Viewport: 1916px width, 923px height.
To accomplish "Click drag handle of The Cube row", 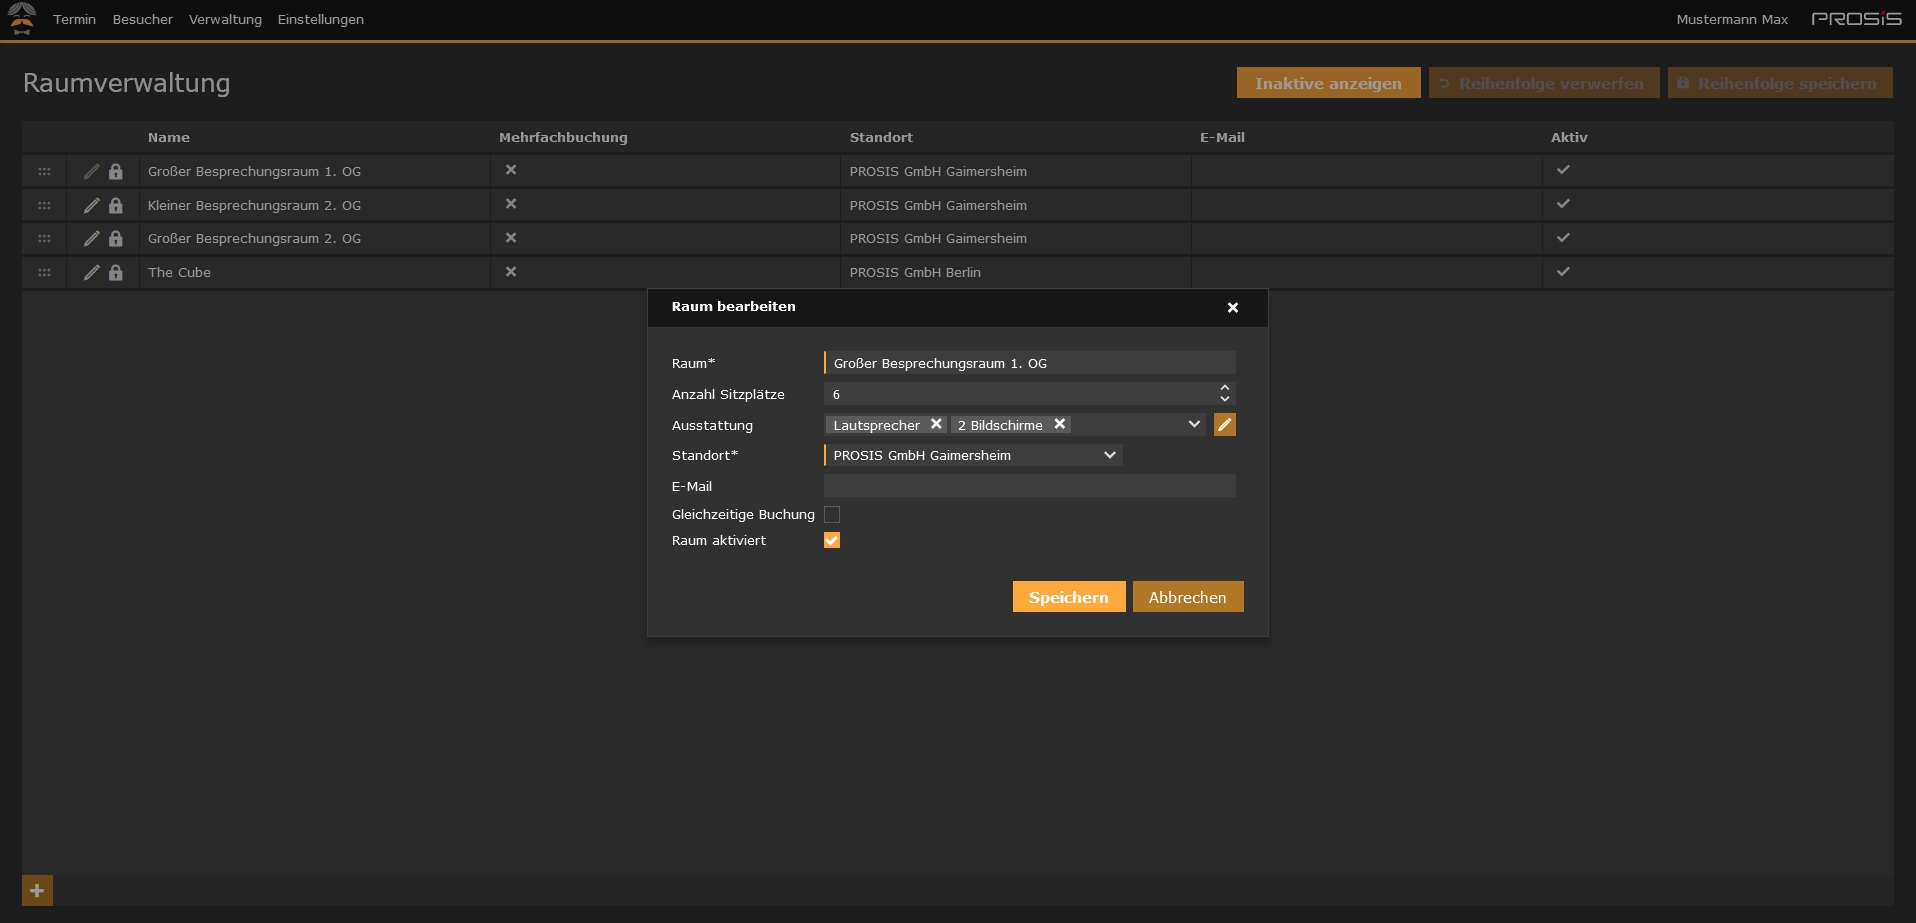I will (44, 272).
